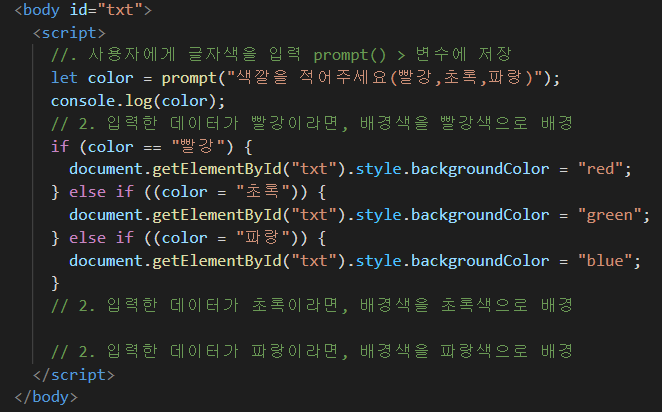662x412 pixels.
Task: Click 'console' in the console.log line
Action: [83, 101]
